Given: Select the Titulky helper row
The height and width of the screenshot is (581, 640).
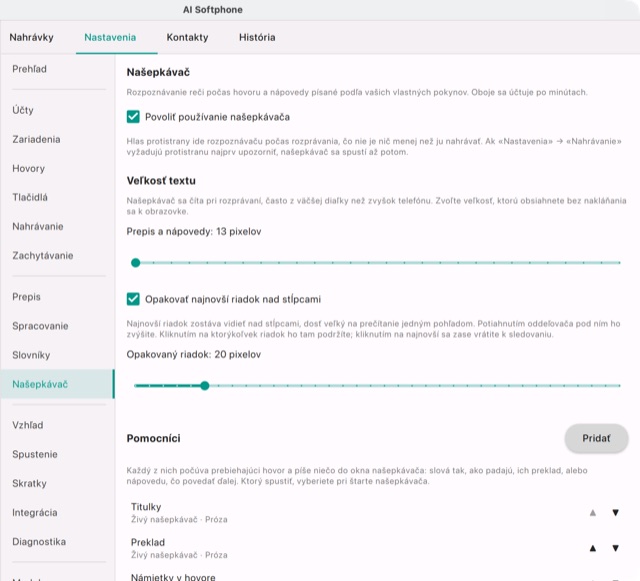Looking at the screenshot, I should click(x=377, y=513).
